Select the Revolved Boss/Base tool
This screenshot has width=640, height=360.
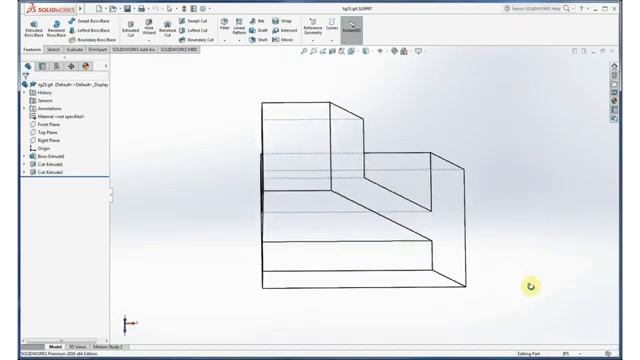(56, 29)
